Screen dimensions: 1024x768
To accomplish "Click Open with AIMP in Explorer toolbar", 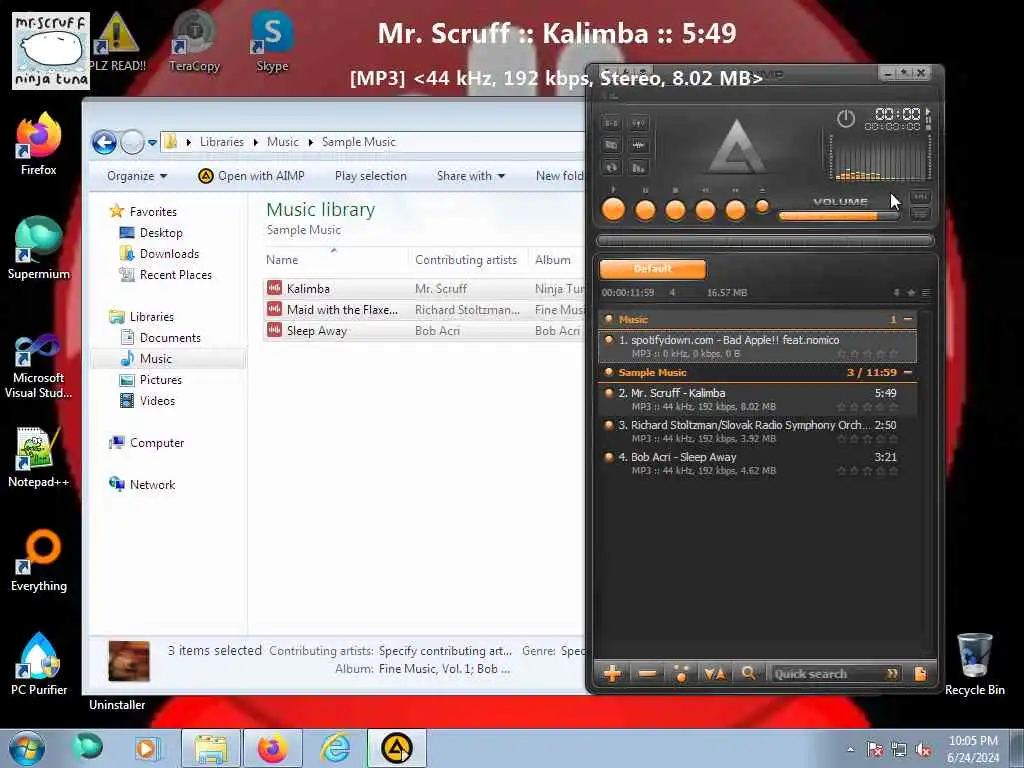I will pos(251,176).
